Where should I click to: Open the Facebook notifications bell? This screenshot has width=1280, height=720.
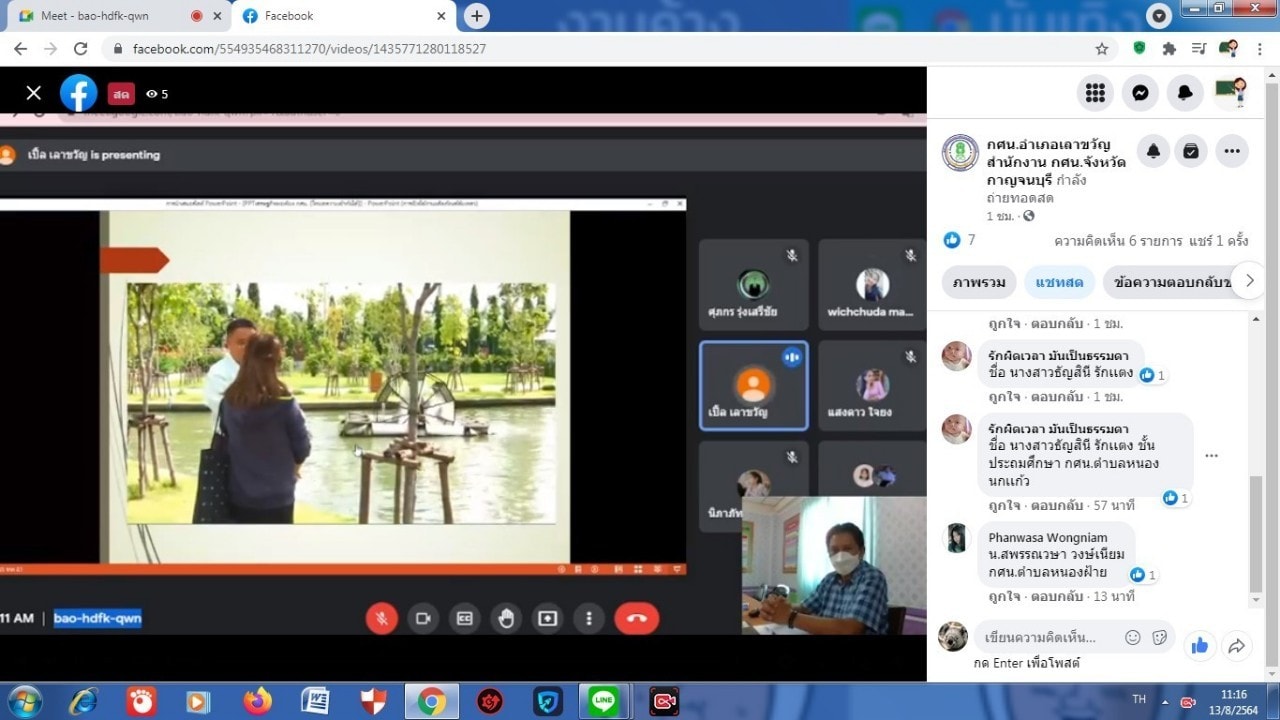[x=1185, y=93]
